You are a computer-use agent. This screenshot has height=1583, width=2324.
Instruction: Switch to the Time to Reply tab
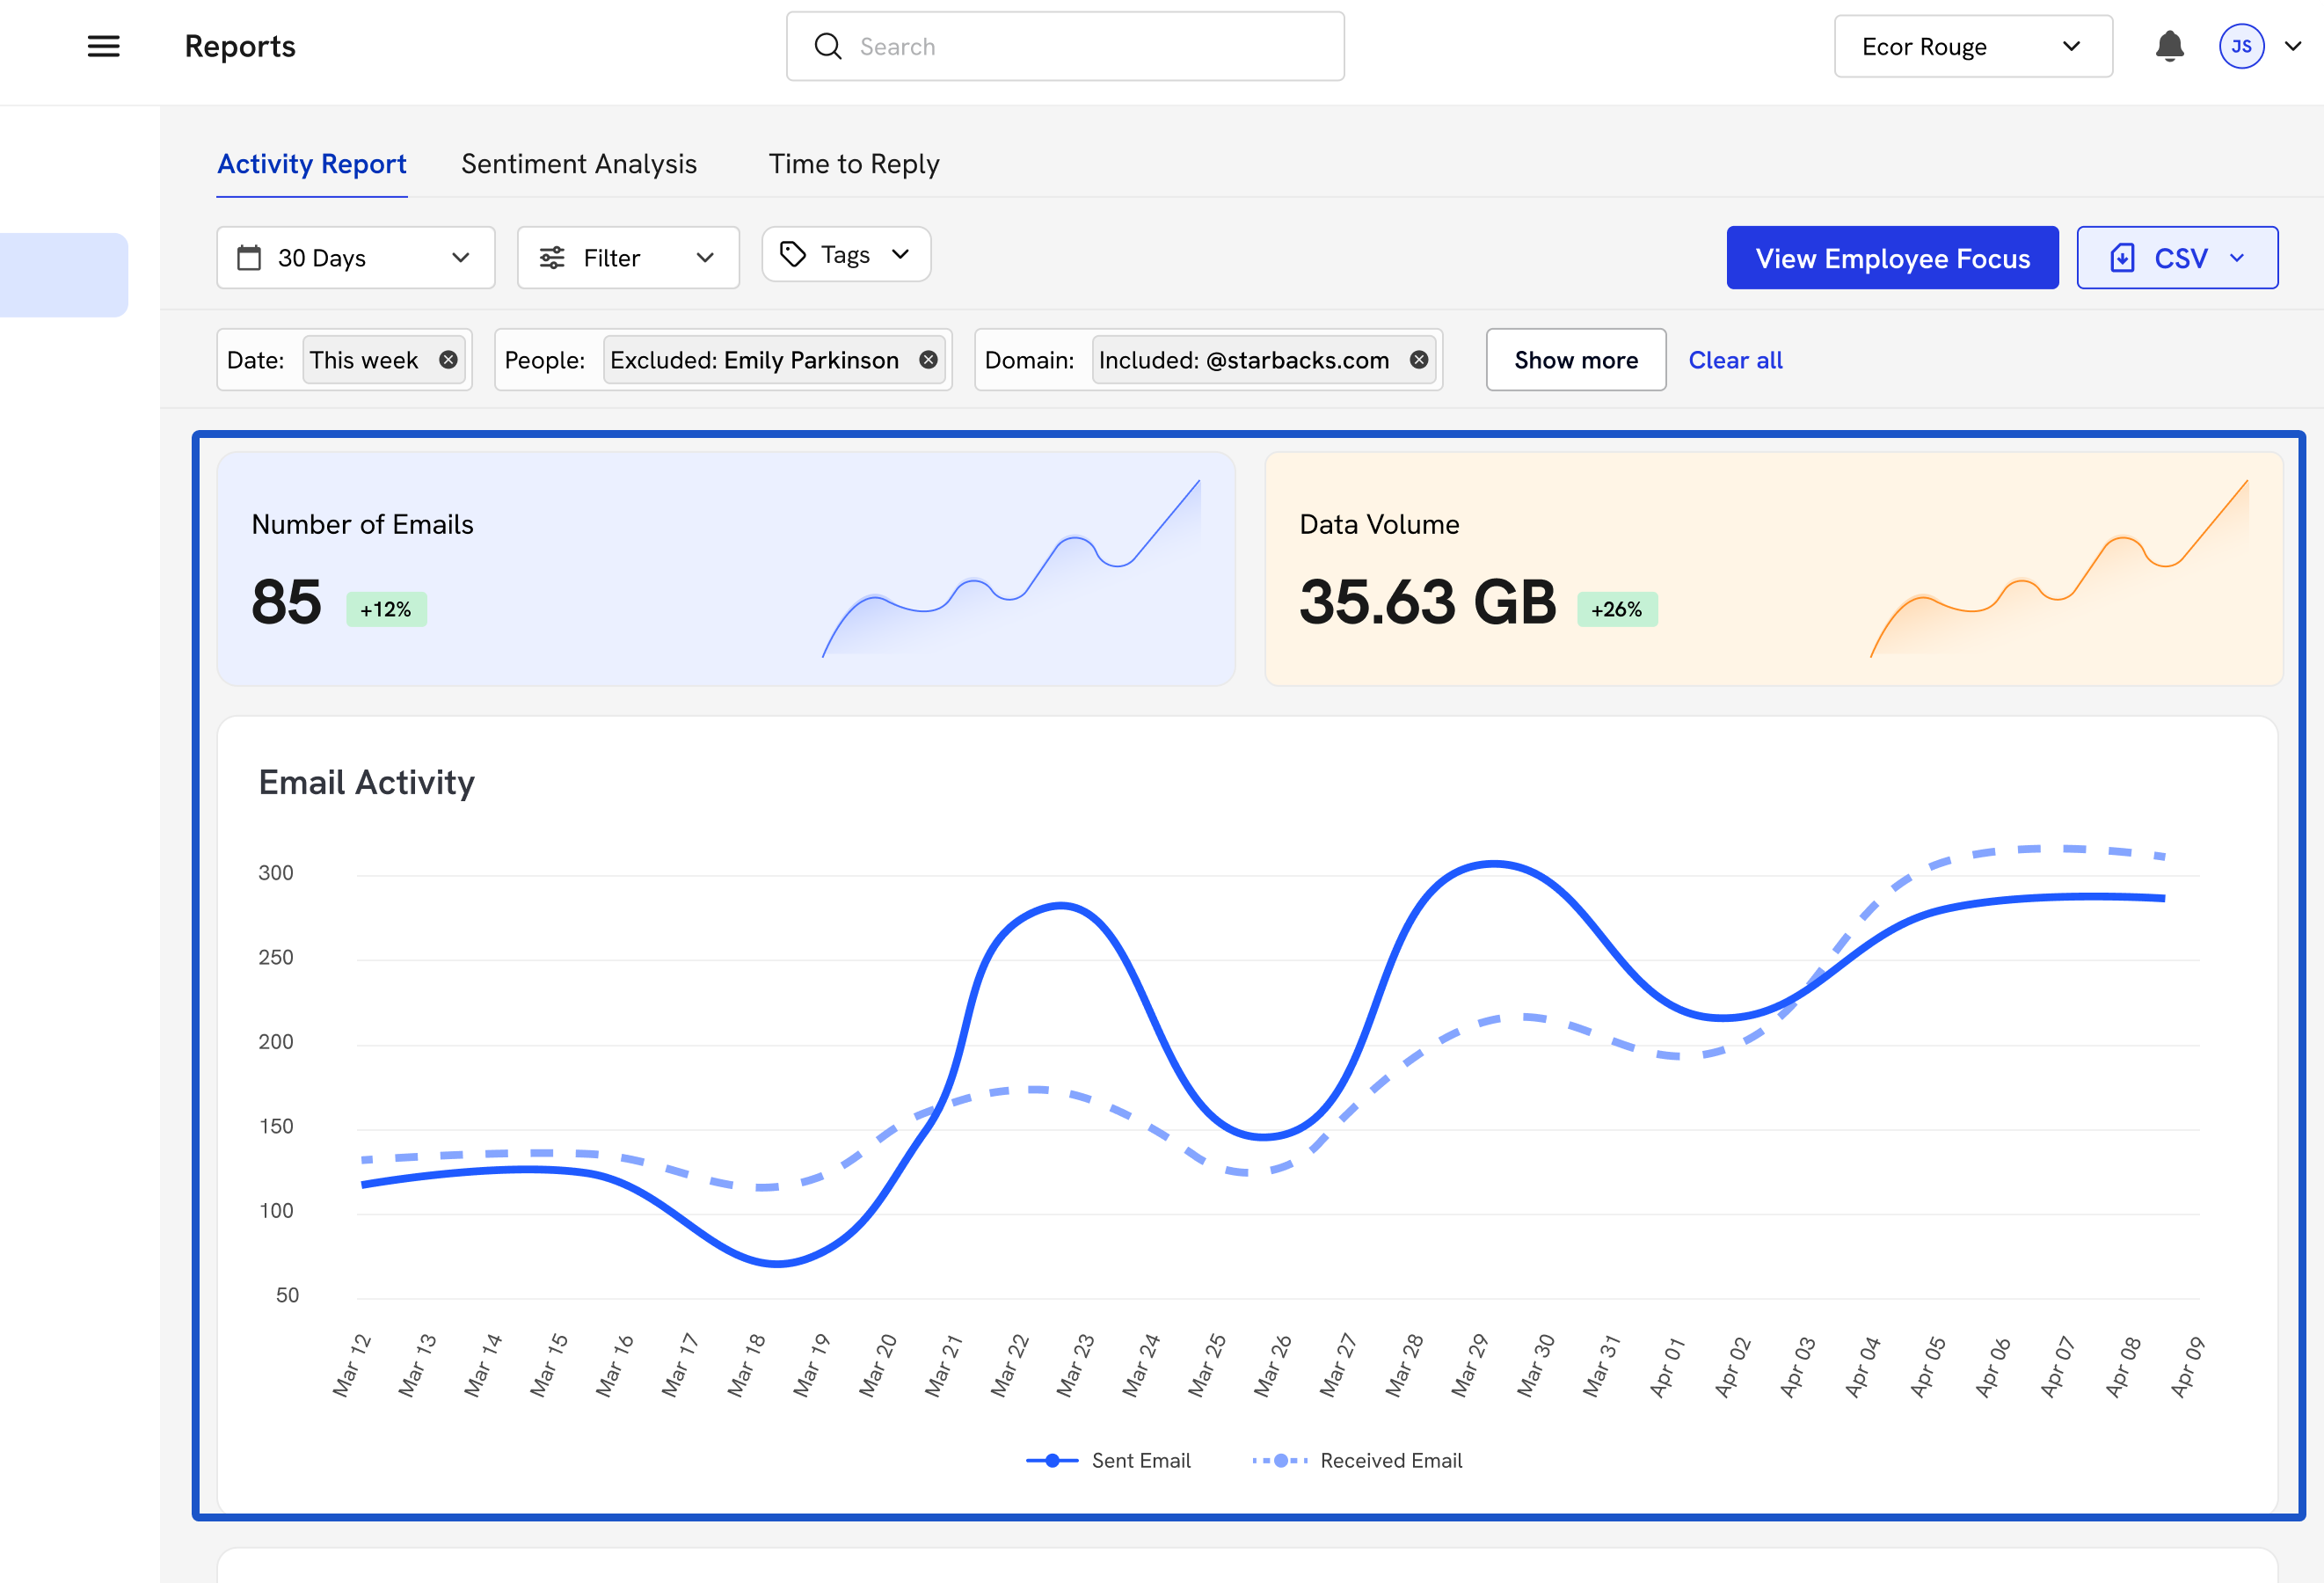853,164
